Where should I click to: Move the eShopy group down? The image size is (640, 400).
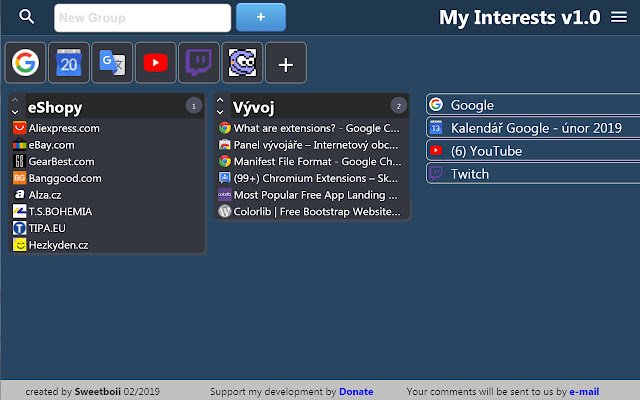[x=15, y=112]
